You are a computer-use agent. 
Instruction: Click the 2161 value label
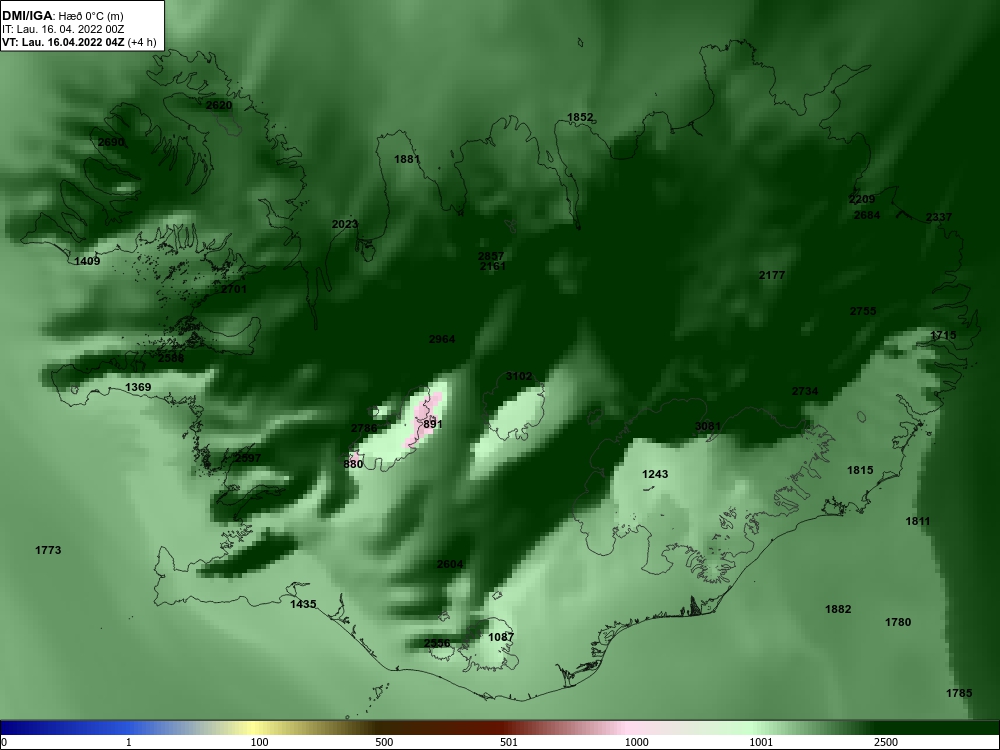(x=493, y=266)
